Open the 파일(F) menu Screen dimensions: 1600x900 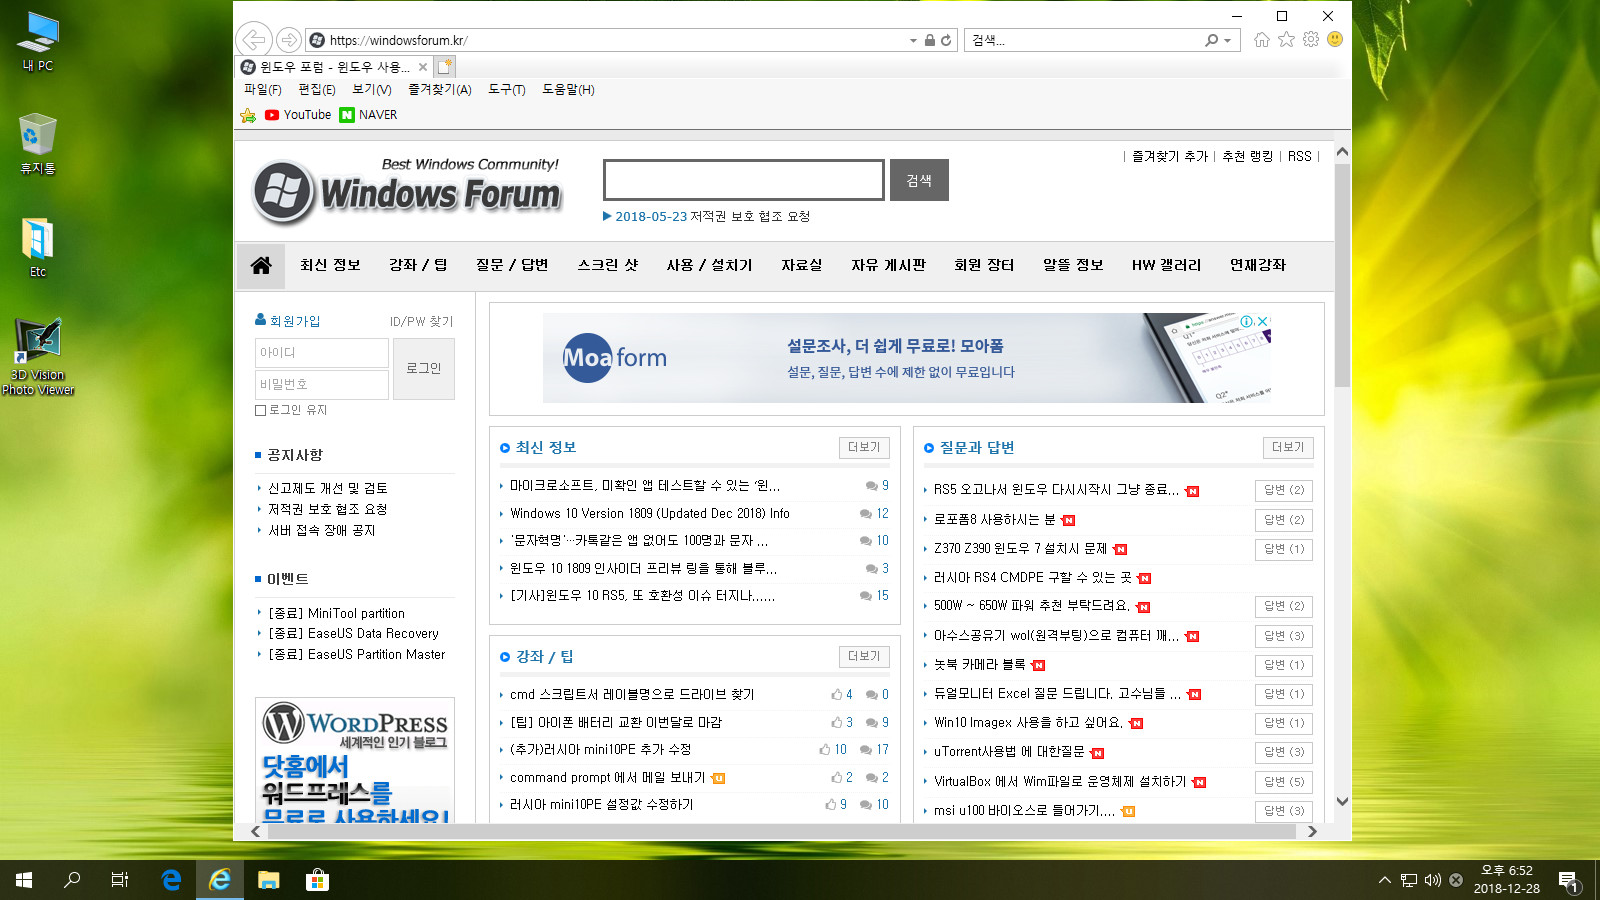[x=263, y=90]
